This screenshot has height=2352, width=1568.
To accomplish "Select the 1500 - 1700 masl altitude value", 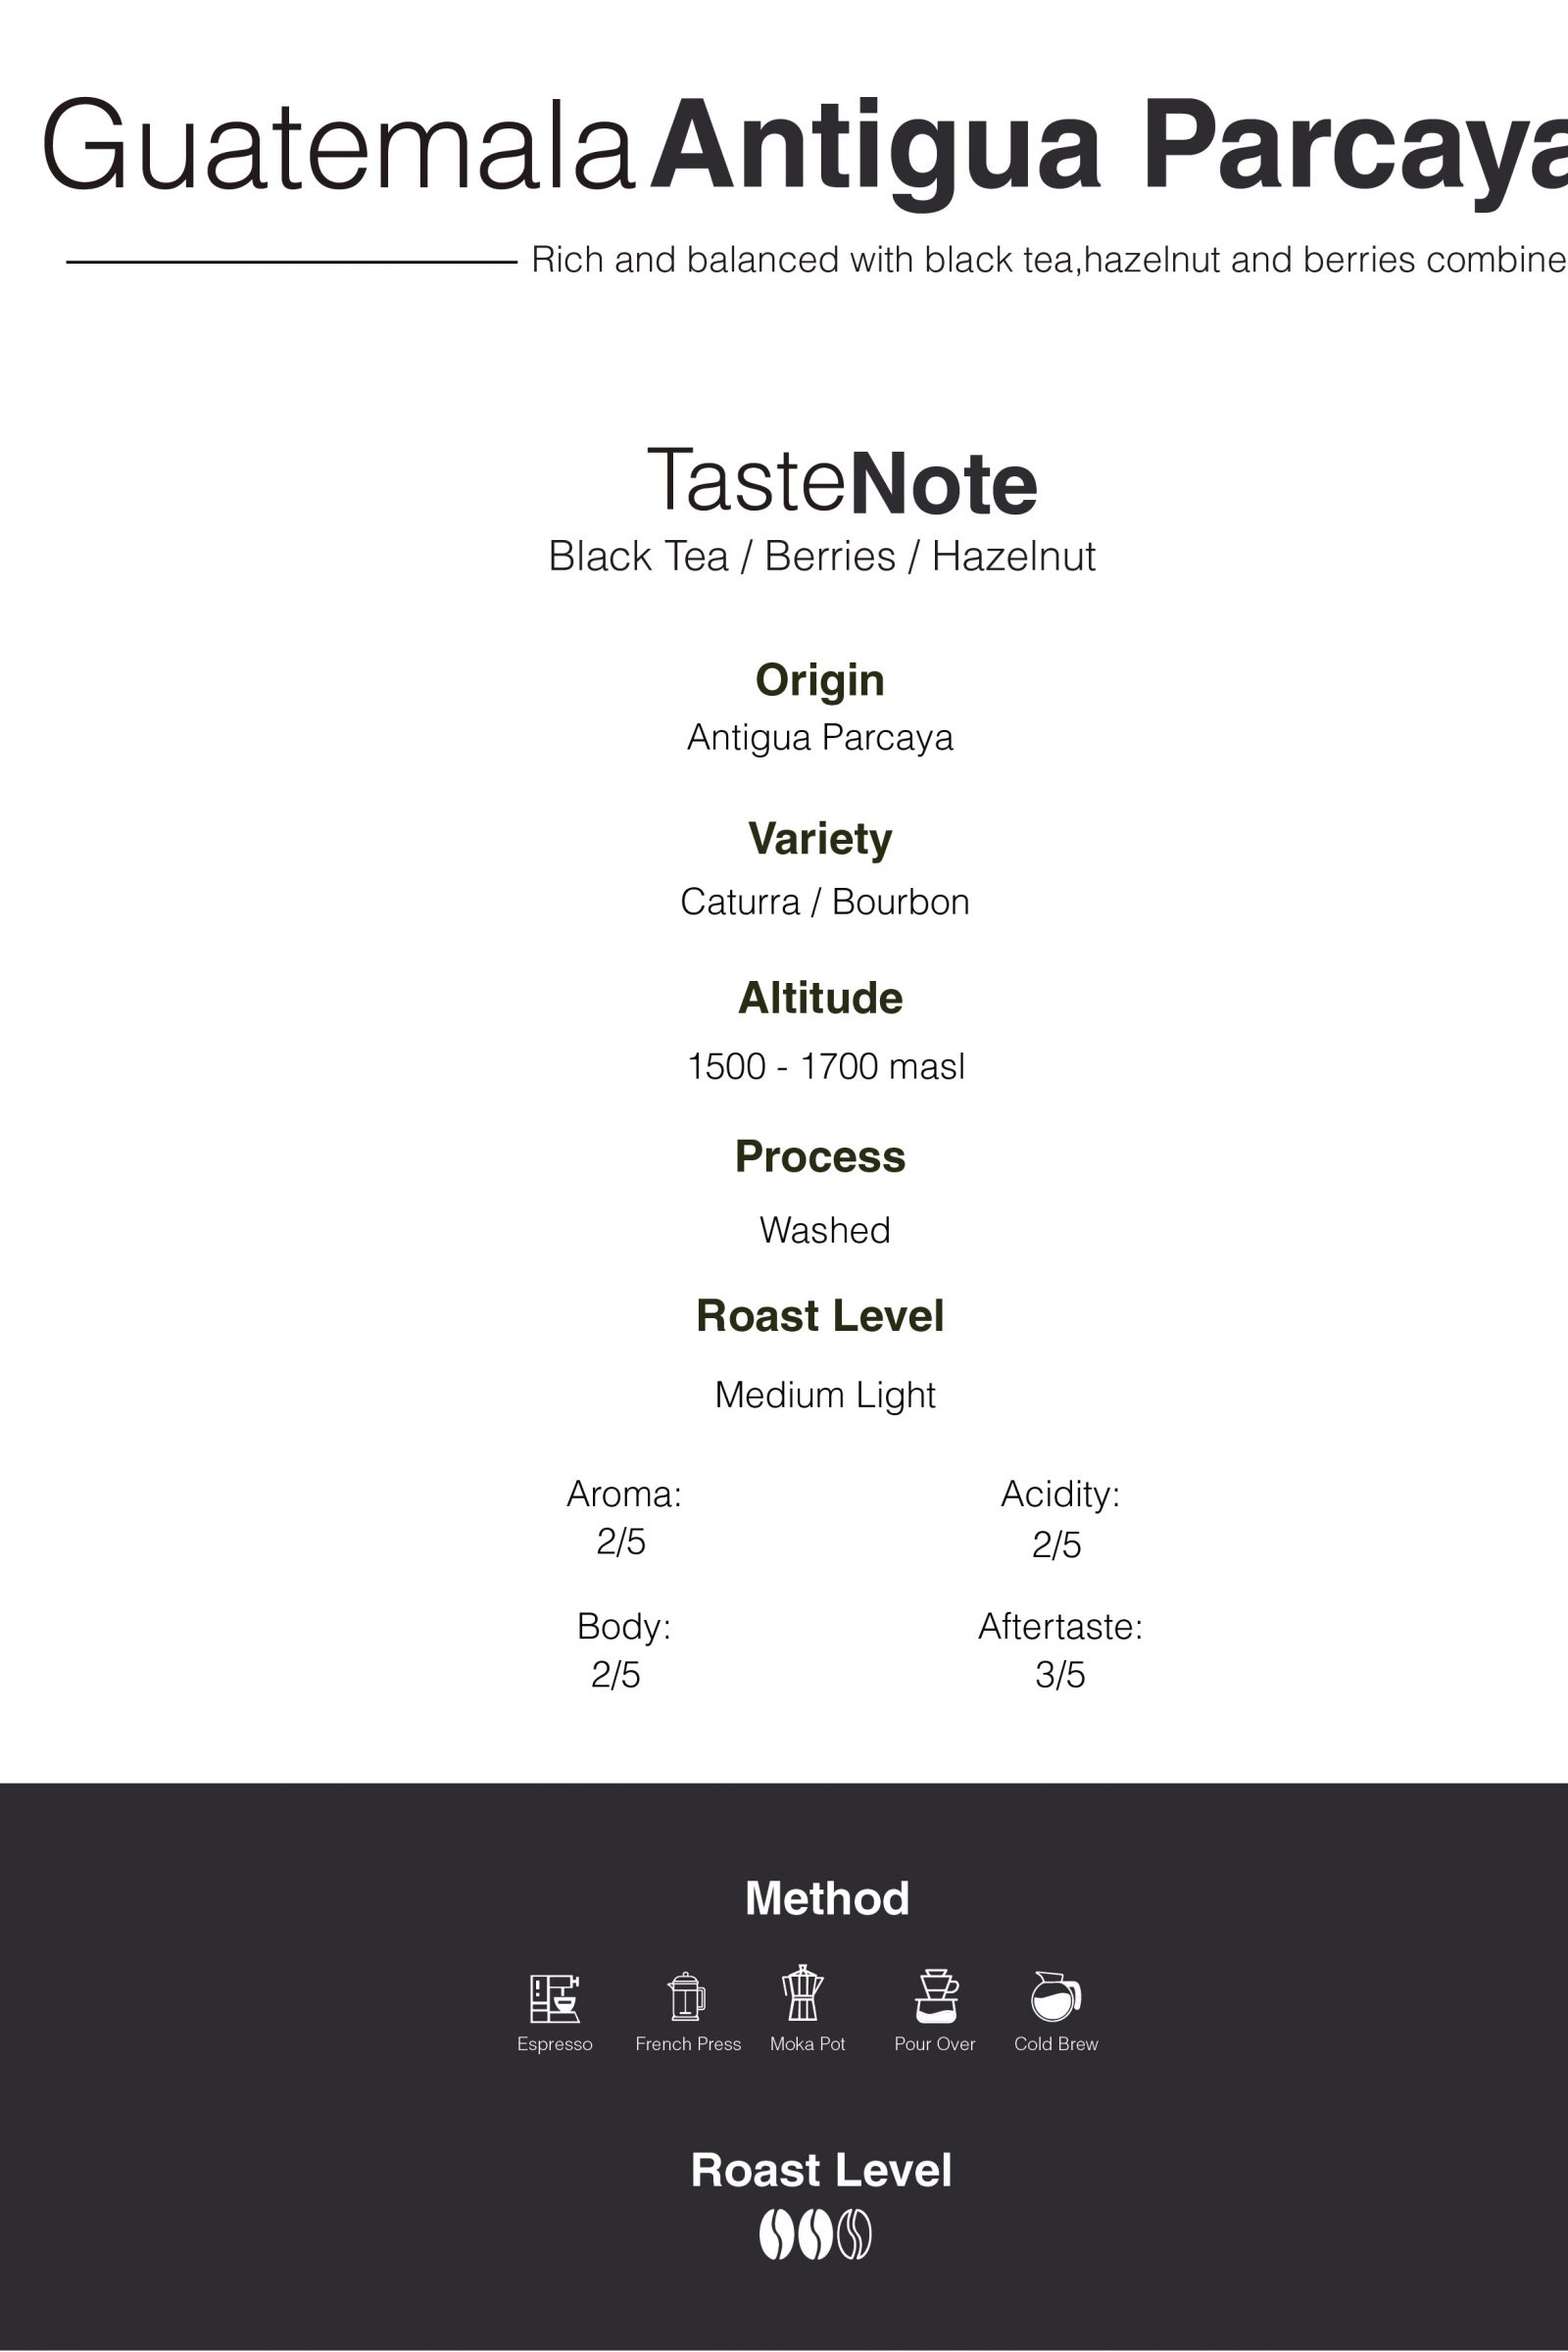I will click(x=826, y=1067).
